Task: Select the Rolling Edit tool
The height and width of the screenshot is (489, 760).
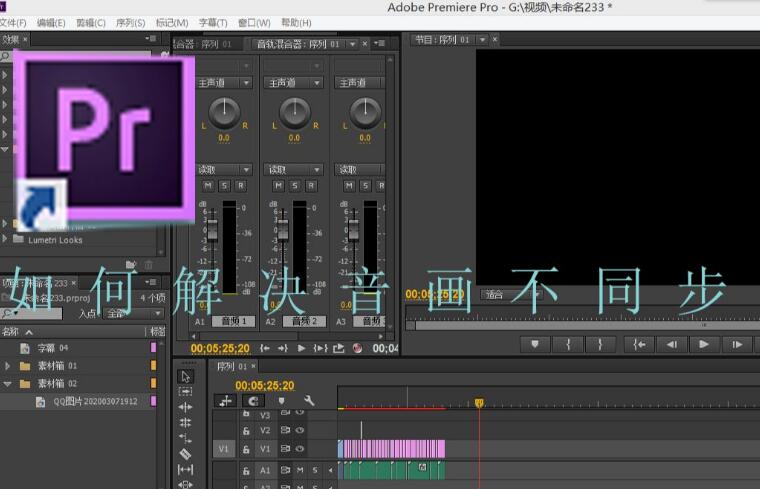Action: [x=186, y=423]
